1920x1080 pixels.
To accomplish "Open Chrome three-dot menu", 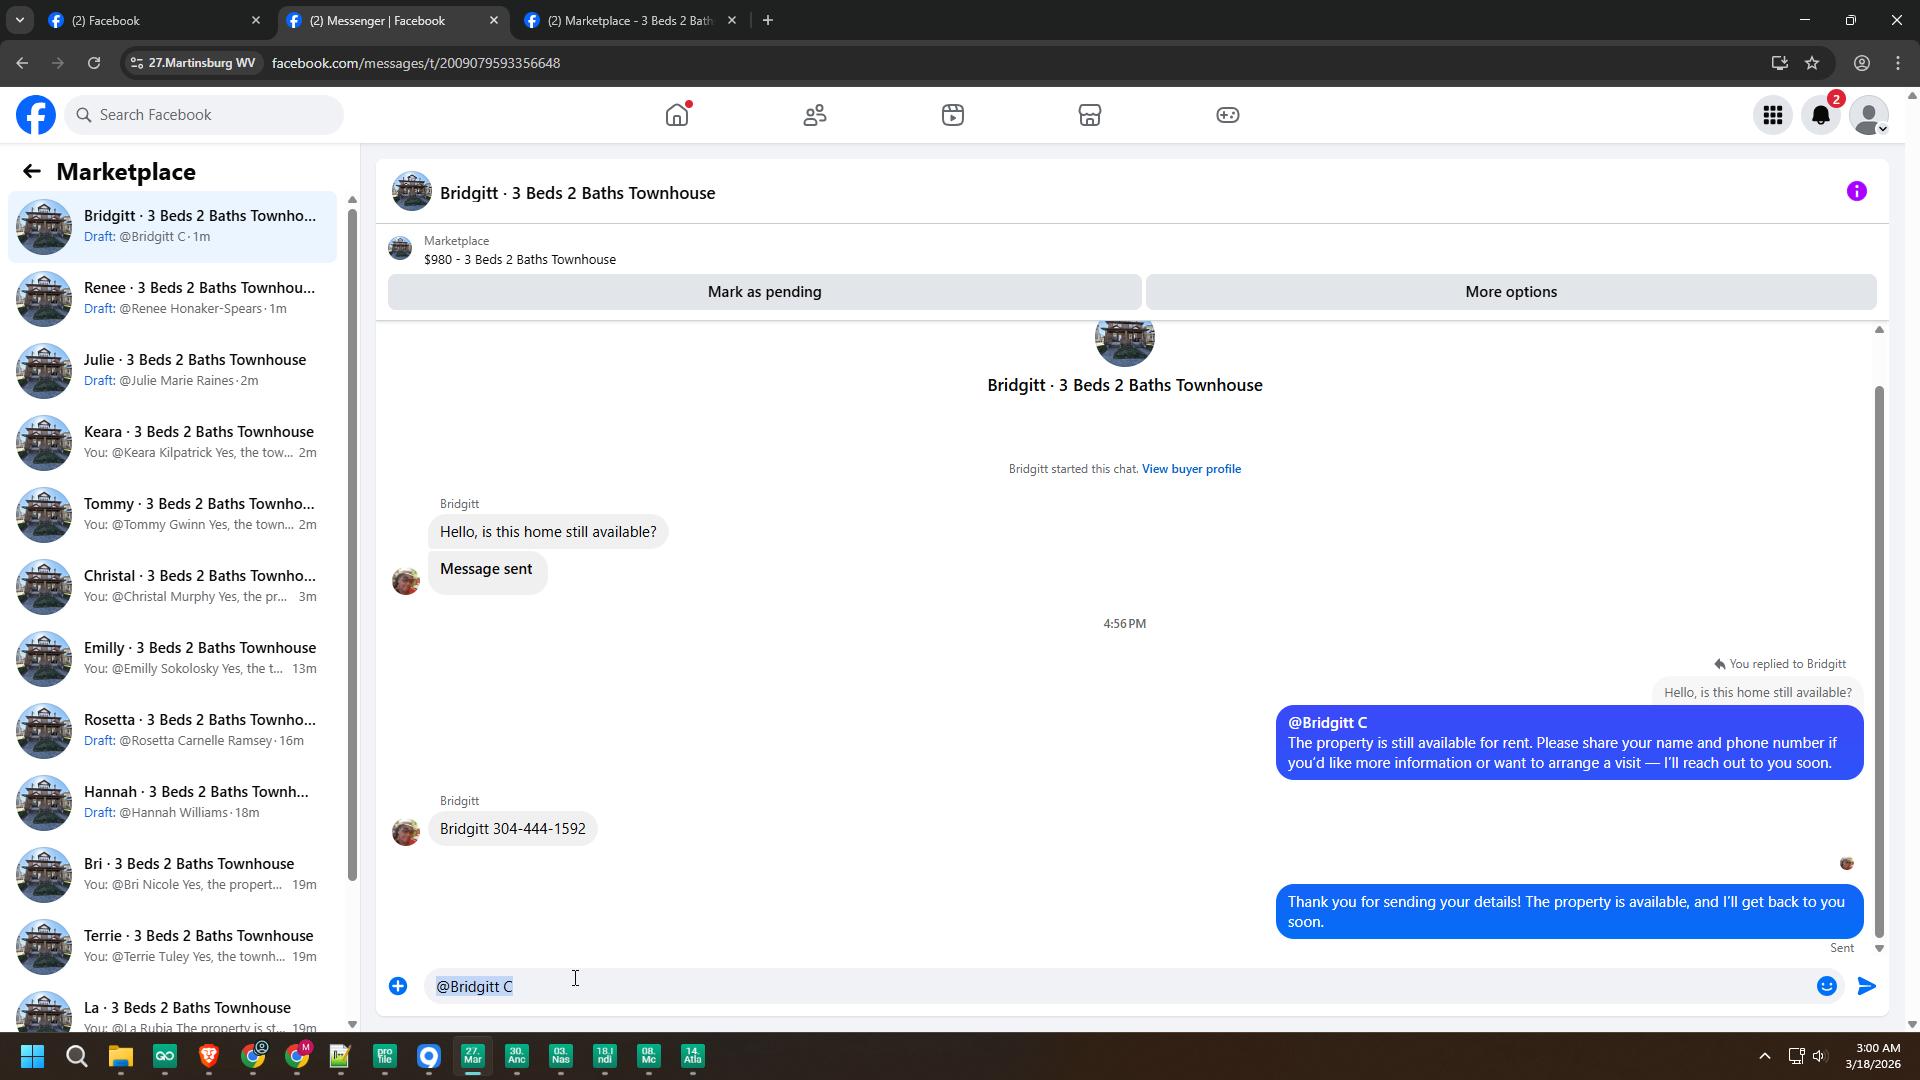I will [x=1898, y=63].
